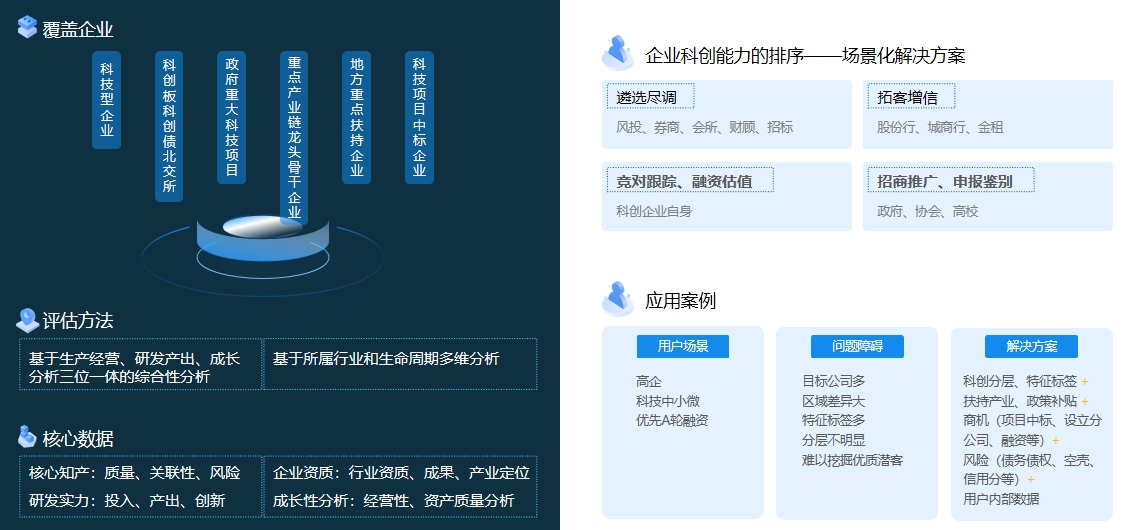
Task: Click the 应用案例 heading
Action: (x=681, y=301)
